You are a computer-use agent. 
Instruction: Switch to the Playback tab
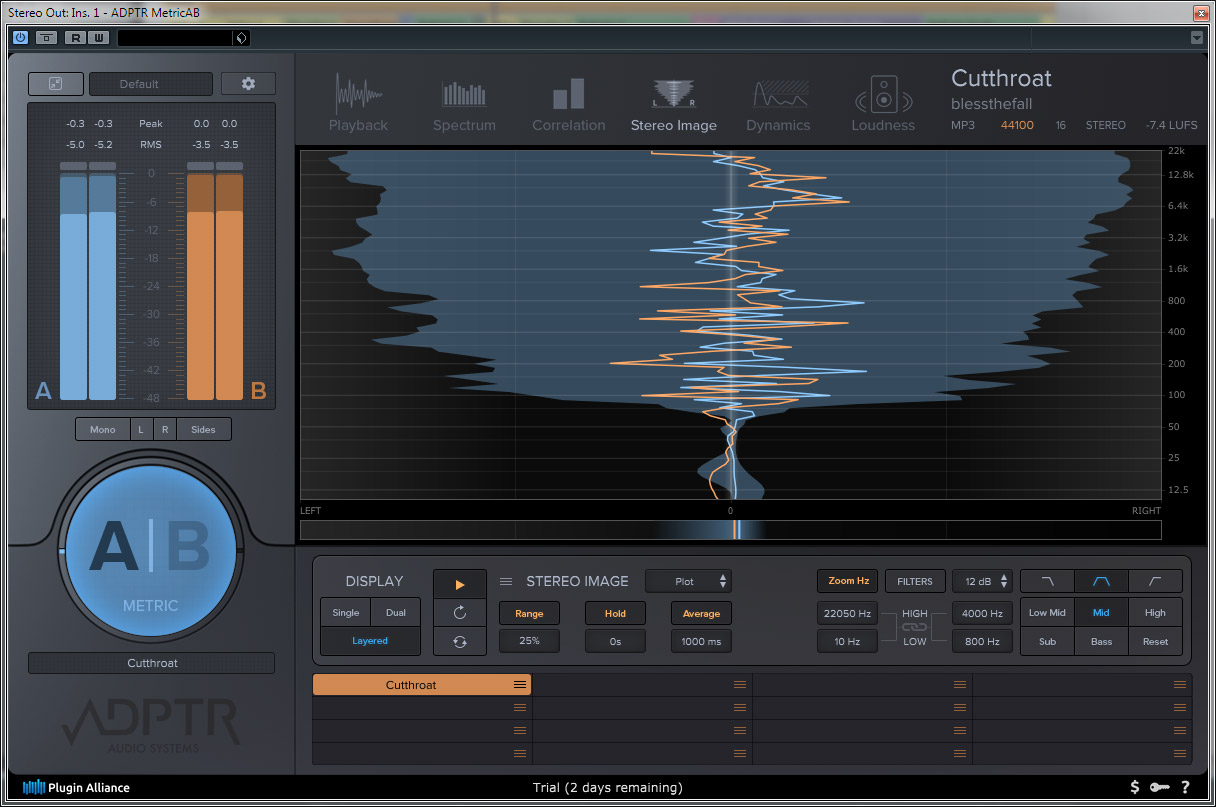(x=358, y=104)
